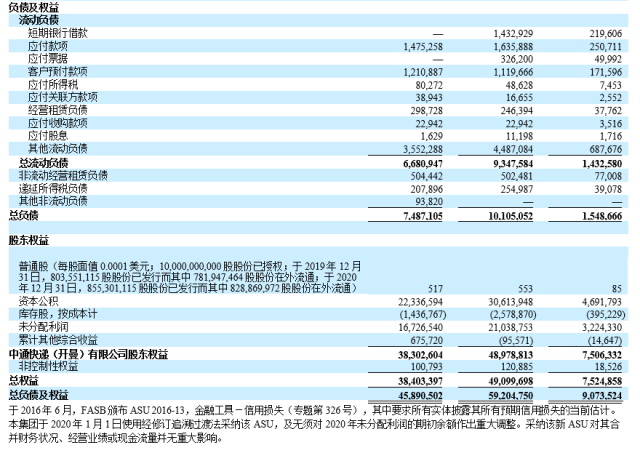The width and height of the screenshot is (640, 453).
Task: Click the value 1,475,258 in 应付款项 row
Action: tap(423, 47)
